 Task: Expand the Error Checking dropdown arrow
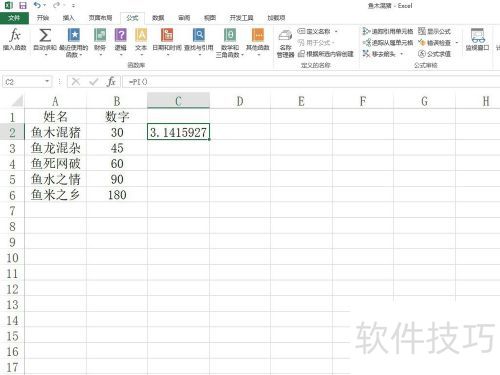coord(457,43)
